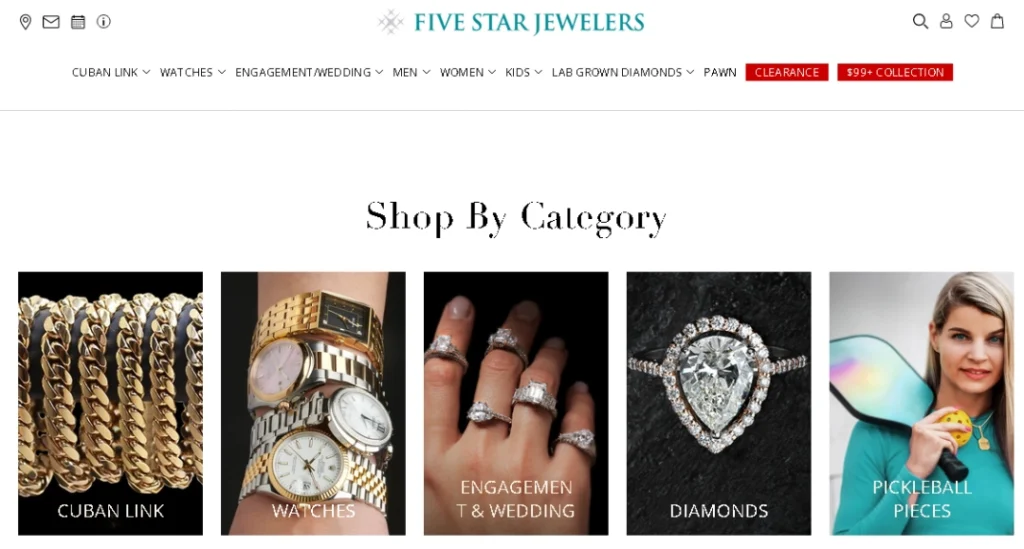Expand the Watches navigation dropdown
Viewport: 1024px width, 549px height.
(x=193, y=72)
